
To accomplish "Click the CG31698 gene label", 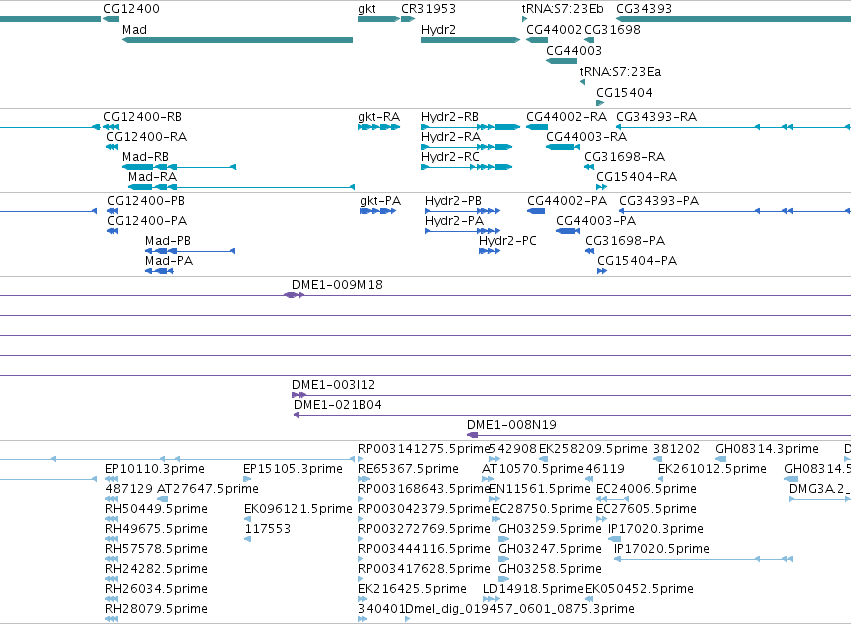I will point(612,30).
